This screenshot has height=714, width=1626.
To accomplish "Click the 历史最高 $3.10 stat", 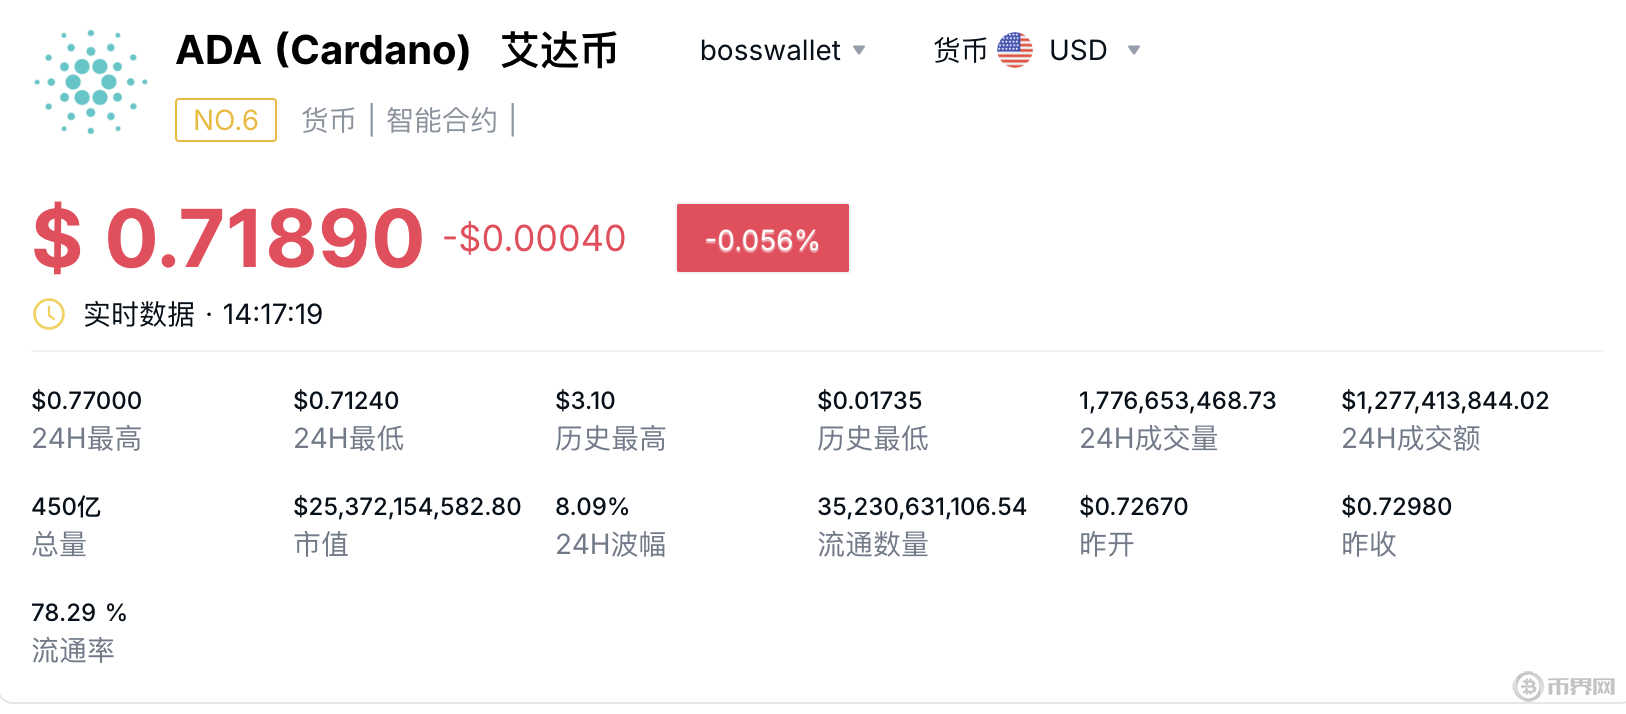I will coord(586,400).
